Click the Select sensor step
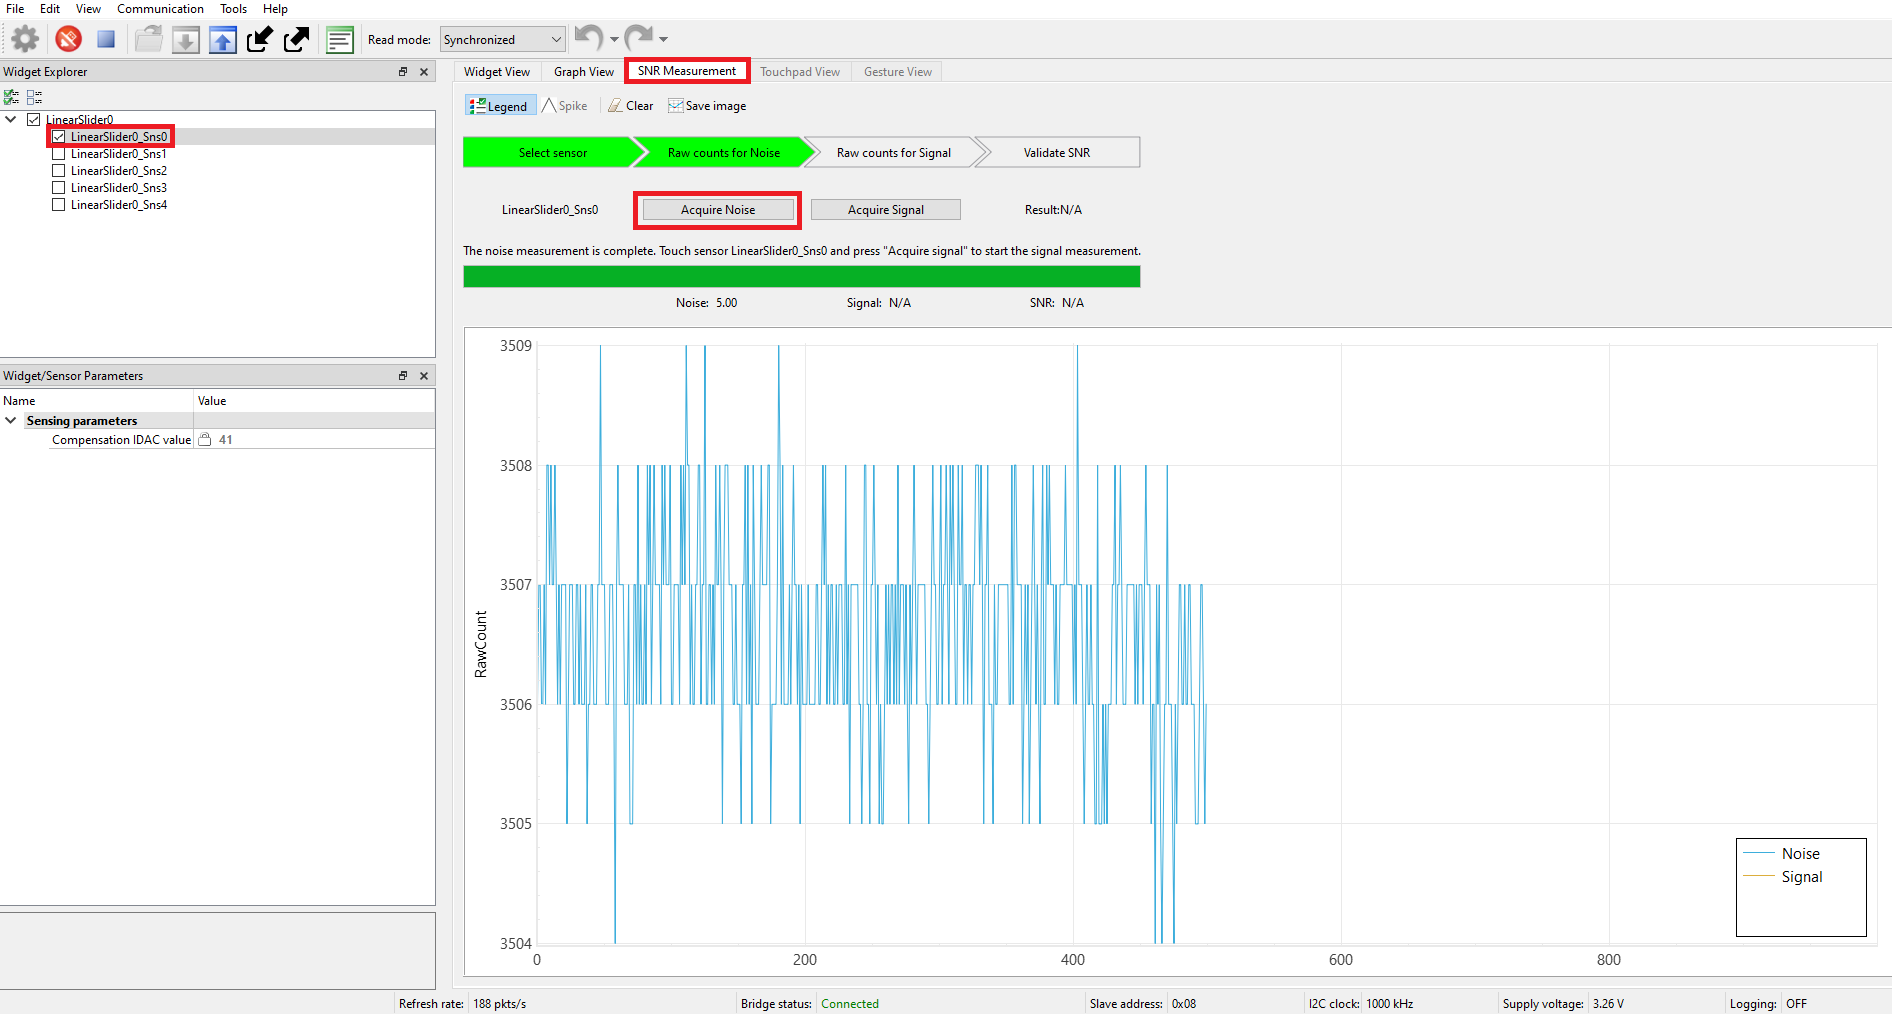 pos(552,153)
